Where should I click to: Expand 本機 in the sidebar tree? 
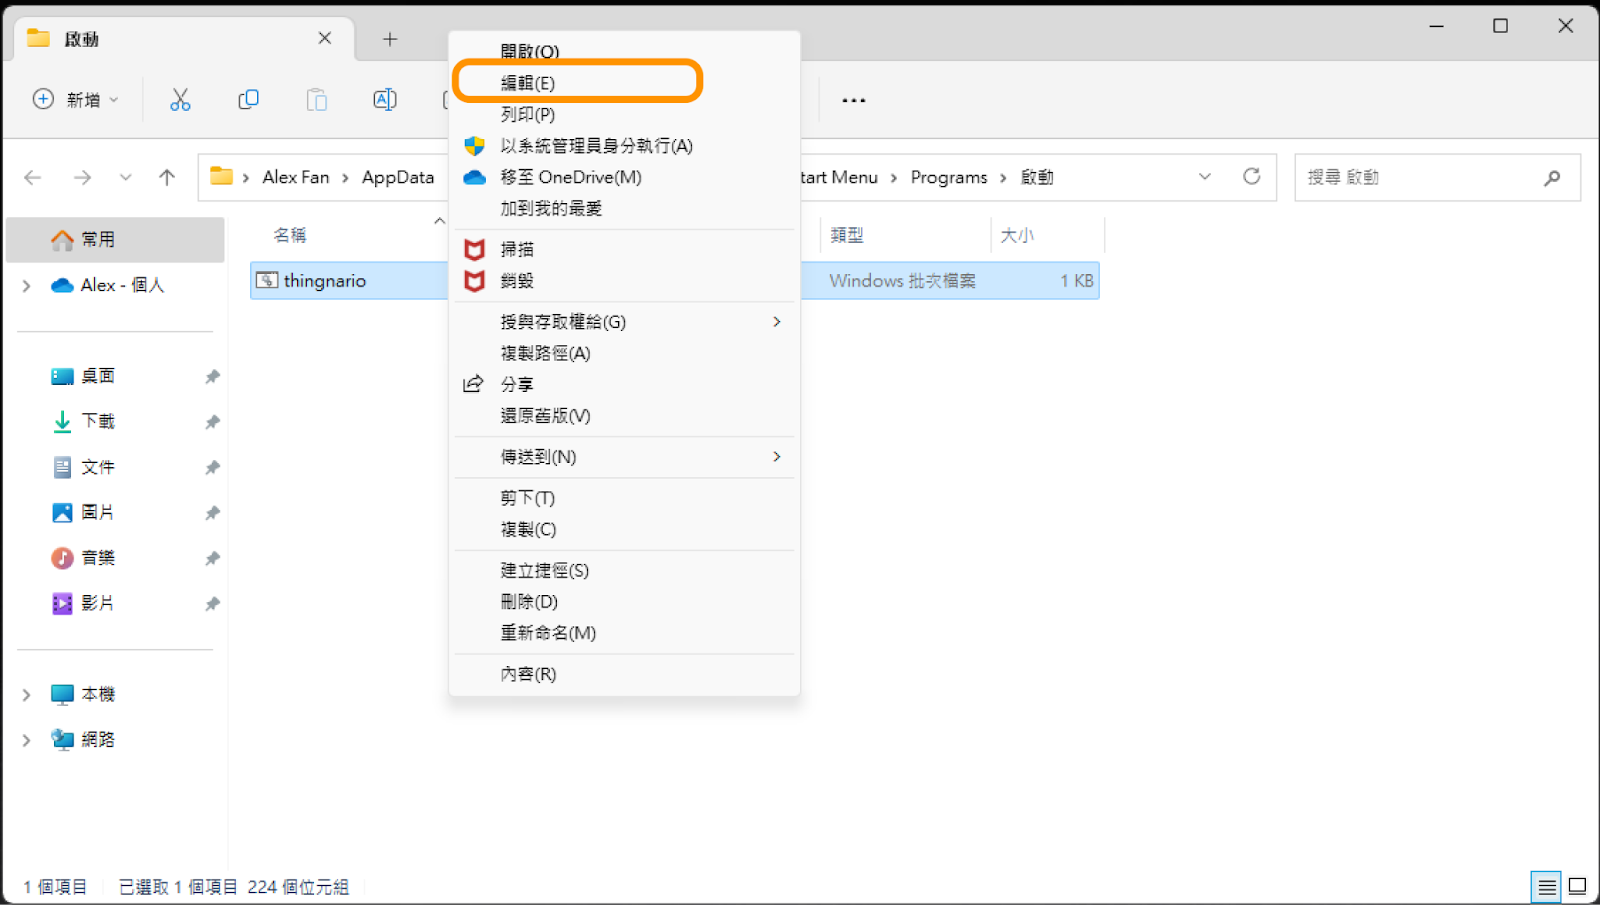26,693
